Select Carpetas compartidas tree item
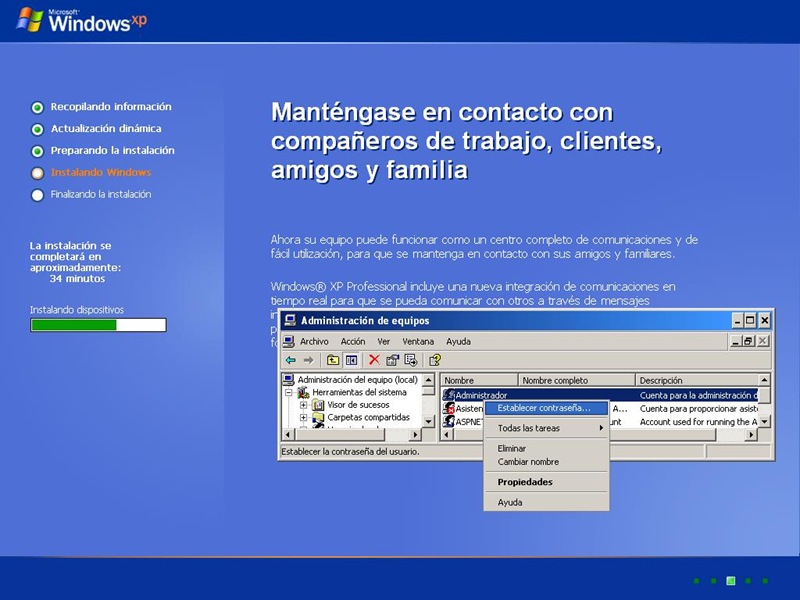 [368, 417]
